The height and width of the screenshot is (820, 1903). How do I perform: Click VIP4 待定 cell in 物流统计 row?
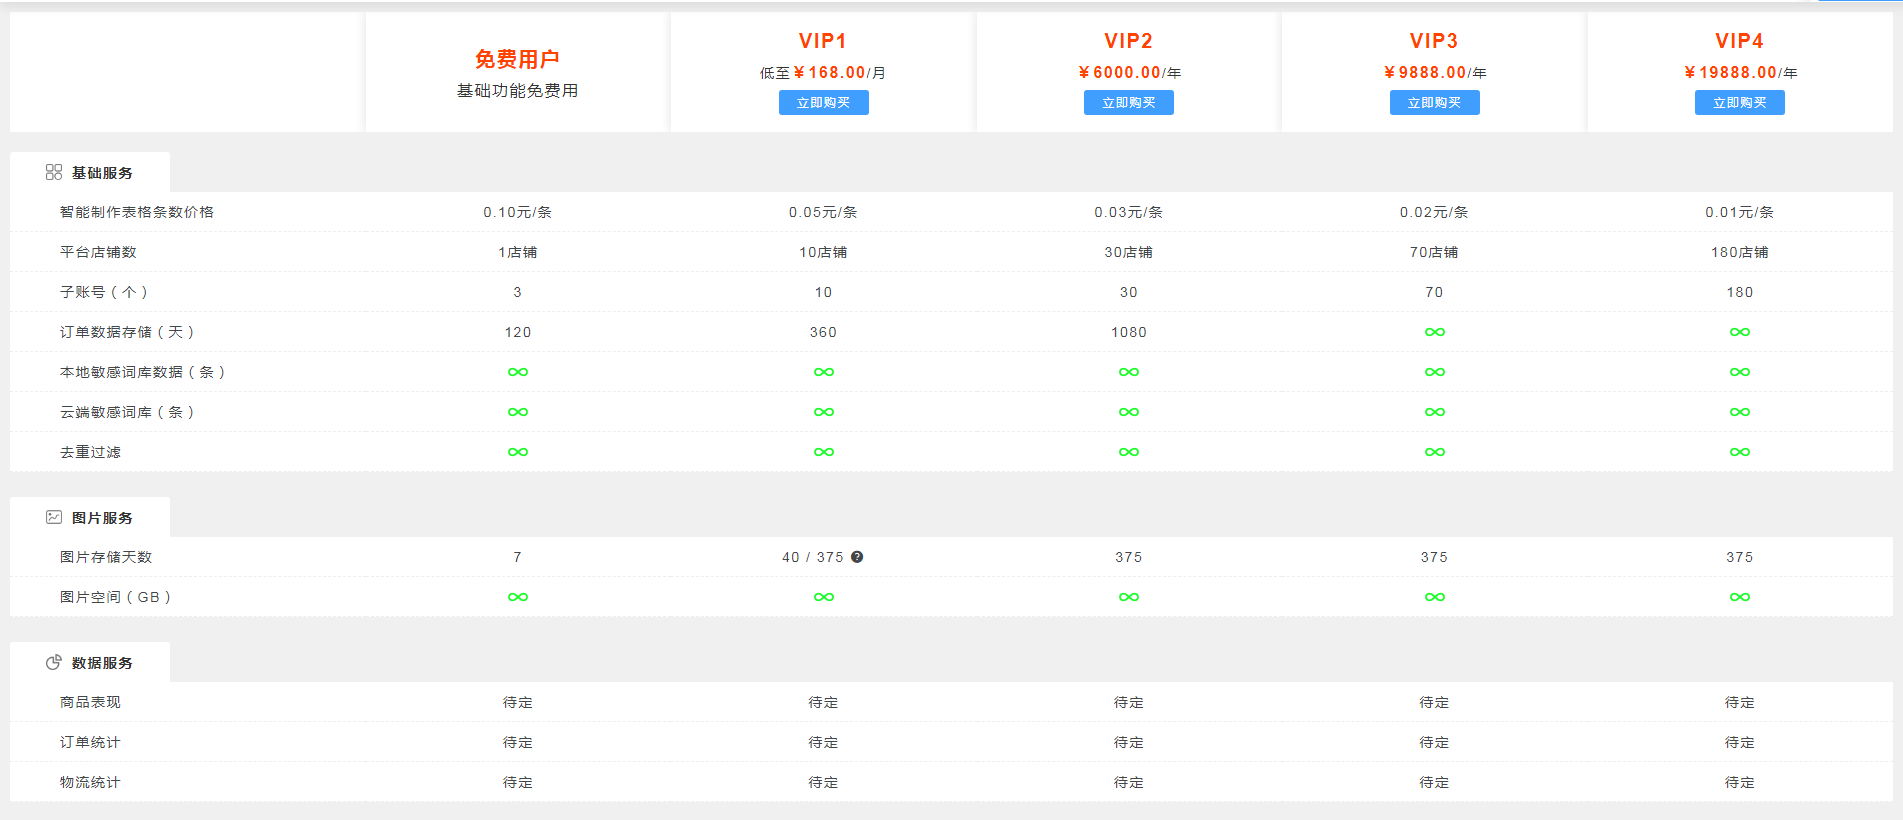(1739, 782)
